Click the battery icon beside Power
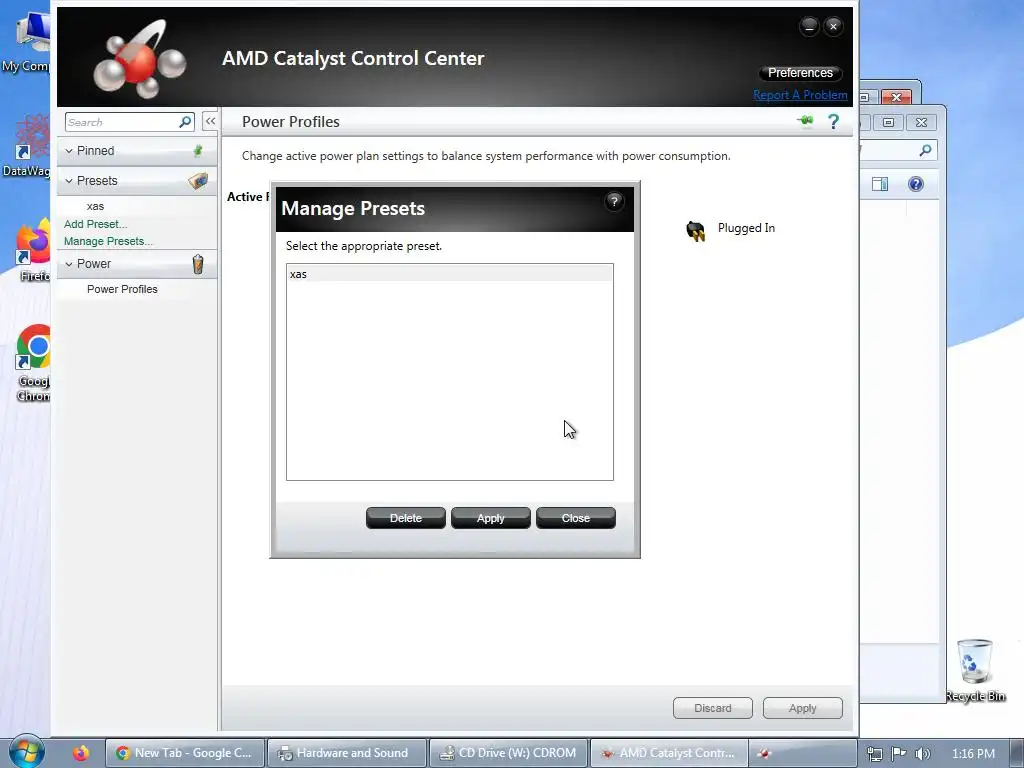1024x768 pixels. click(198, 264)
